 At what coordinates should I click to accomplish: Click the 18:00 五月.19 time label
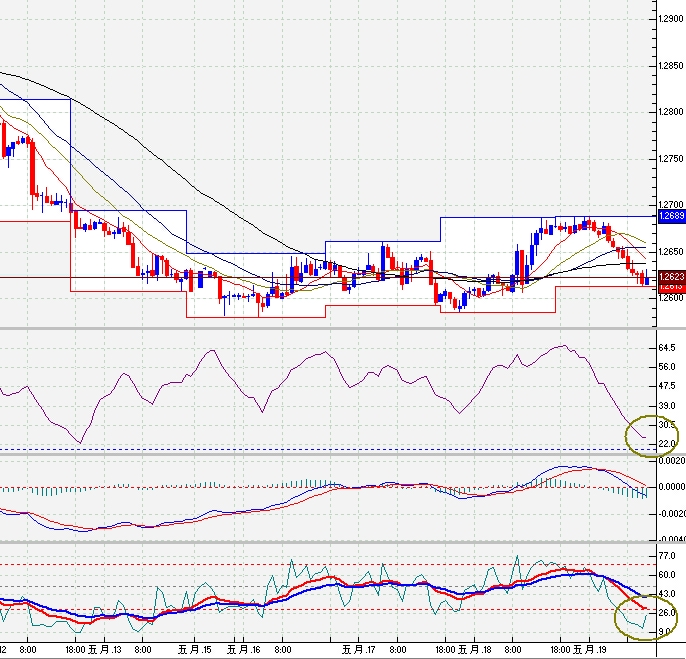[578, 649]
